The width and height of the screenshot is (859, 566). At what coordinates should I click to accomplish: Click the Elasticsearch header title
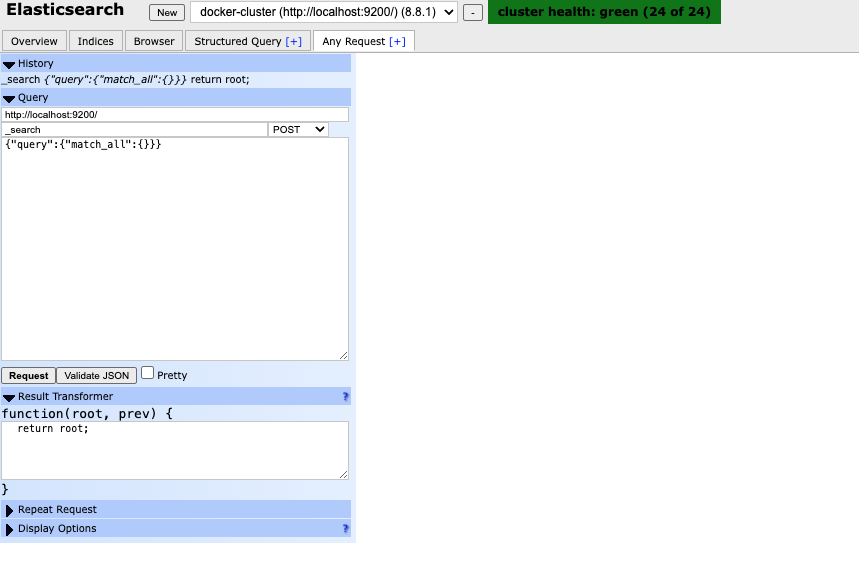pos(65,10)
